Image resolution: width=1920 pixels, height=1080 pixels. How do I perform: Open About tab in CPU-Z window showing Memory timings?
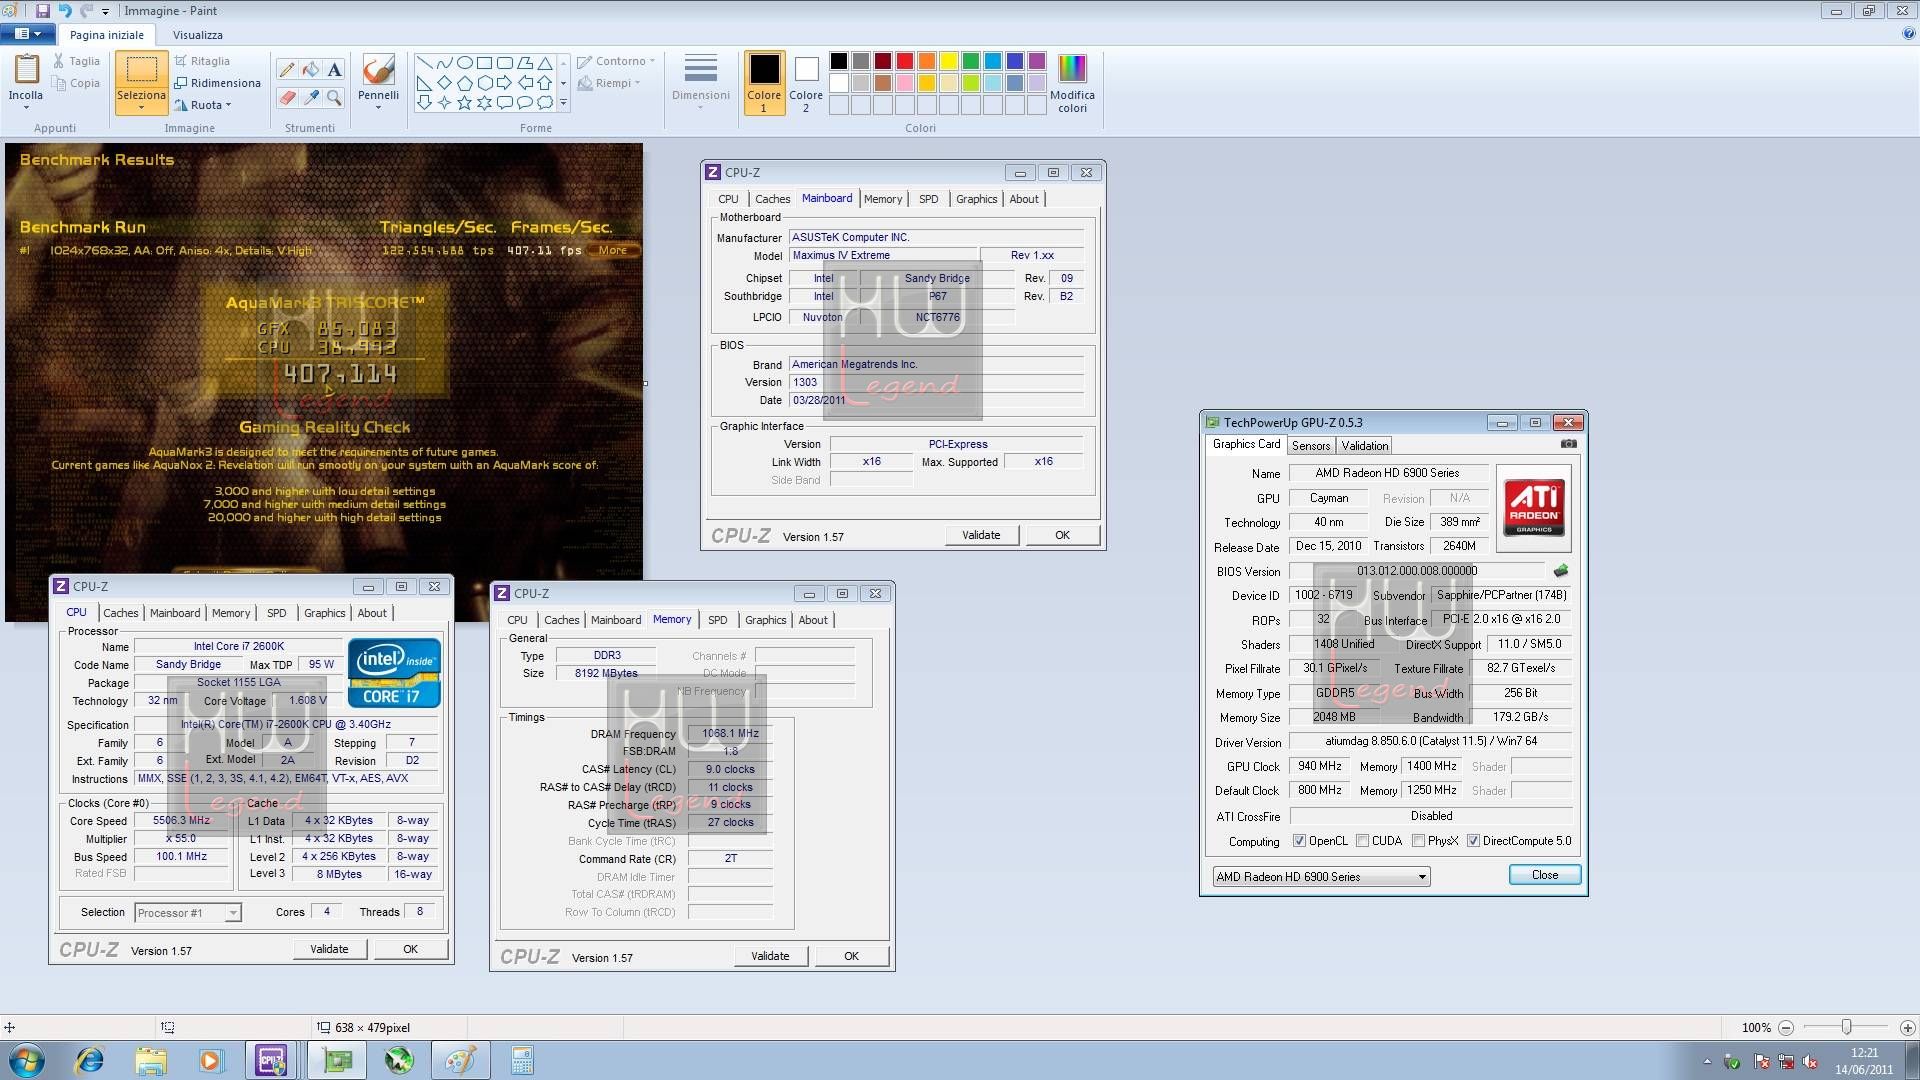(813, 620)
